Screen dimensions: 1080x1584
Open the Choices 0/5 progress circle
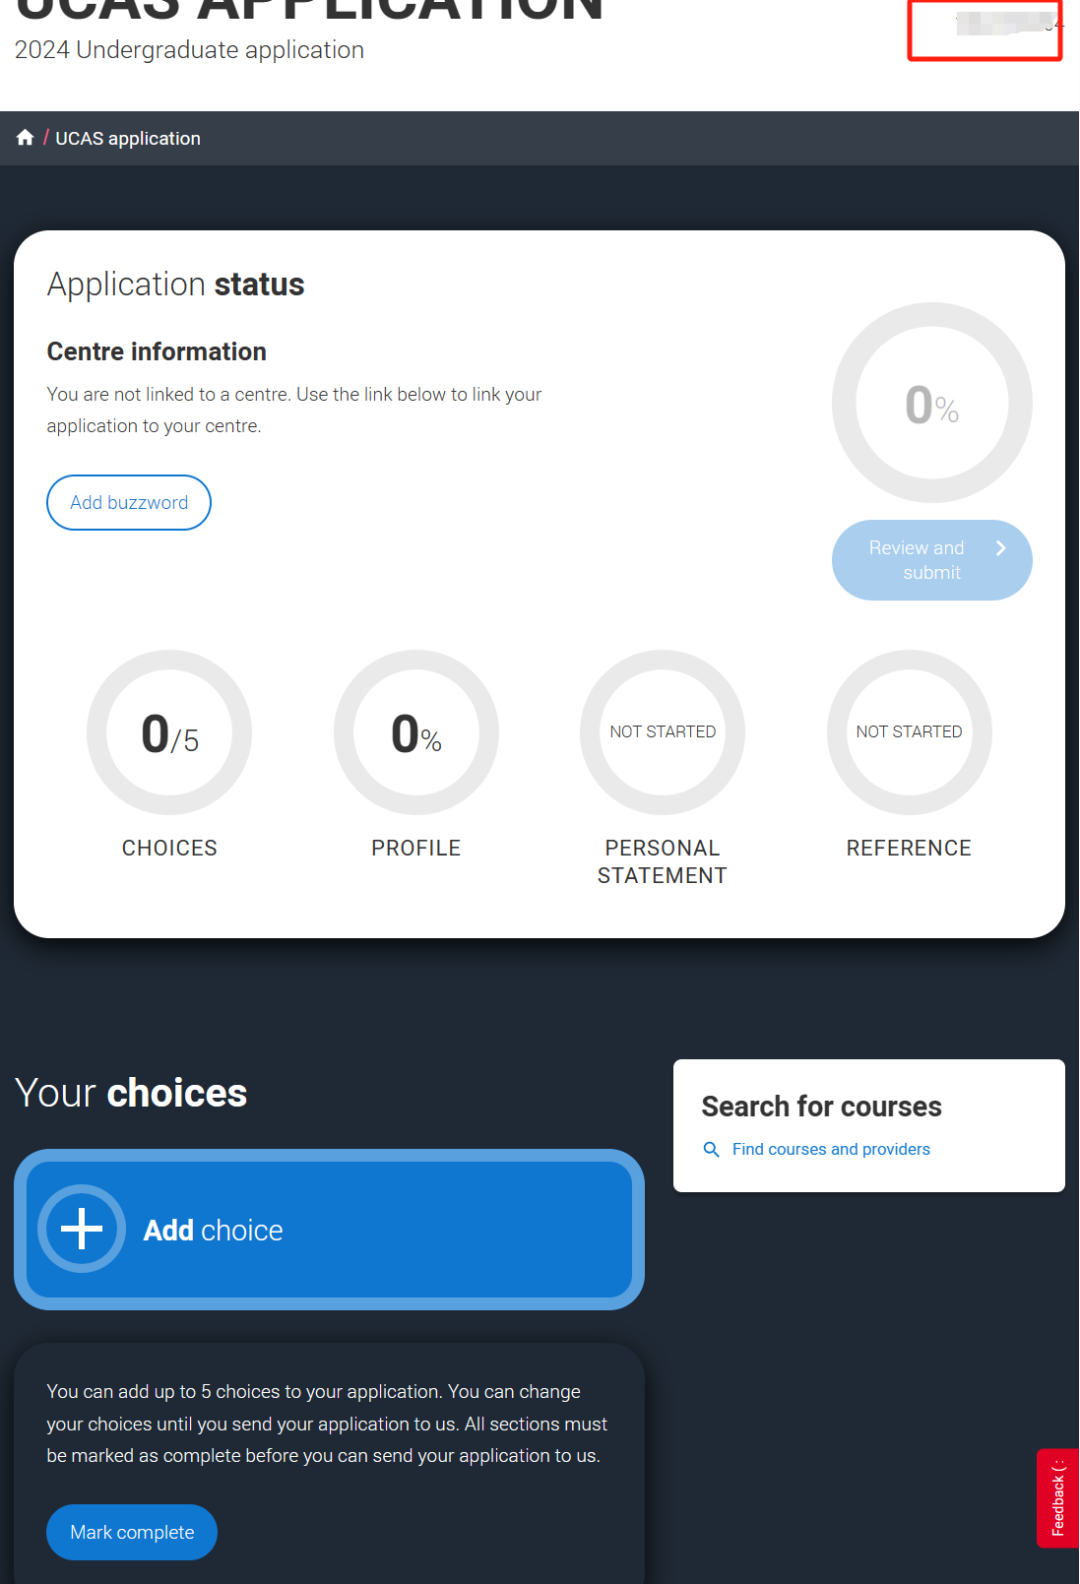click(169, 732)
